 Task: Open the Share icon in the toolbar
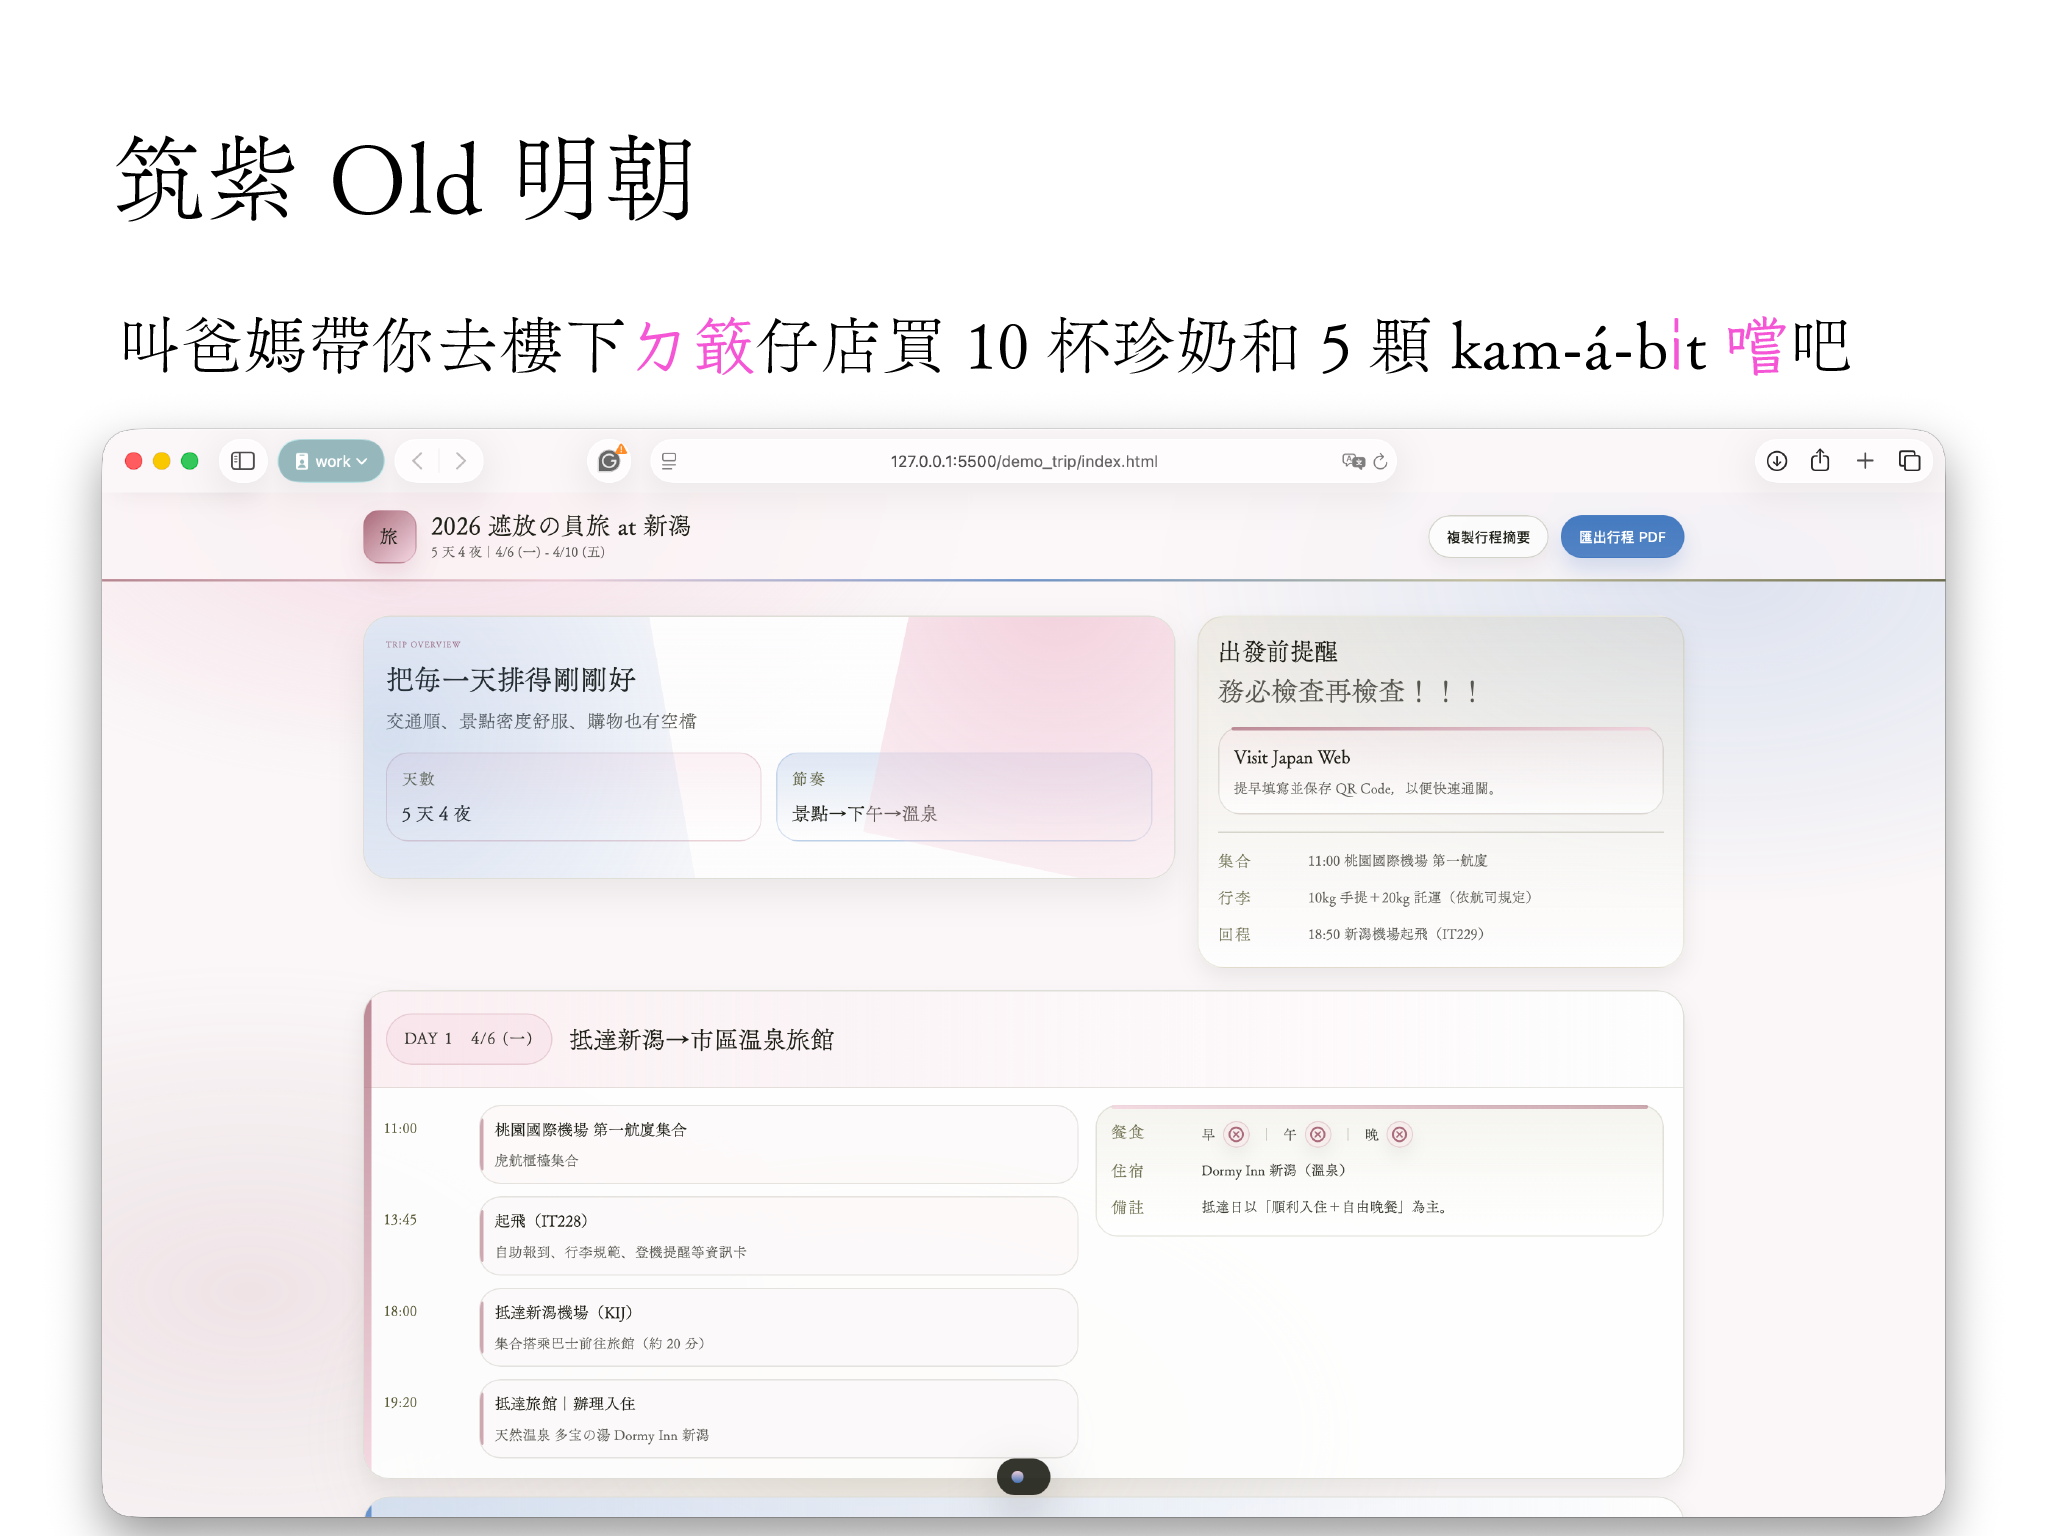[x=1821, y=461]
